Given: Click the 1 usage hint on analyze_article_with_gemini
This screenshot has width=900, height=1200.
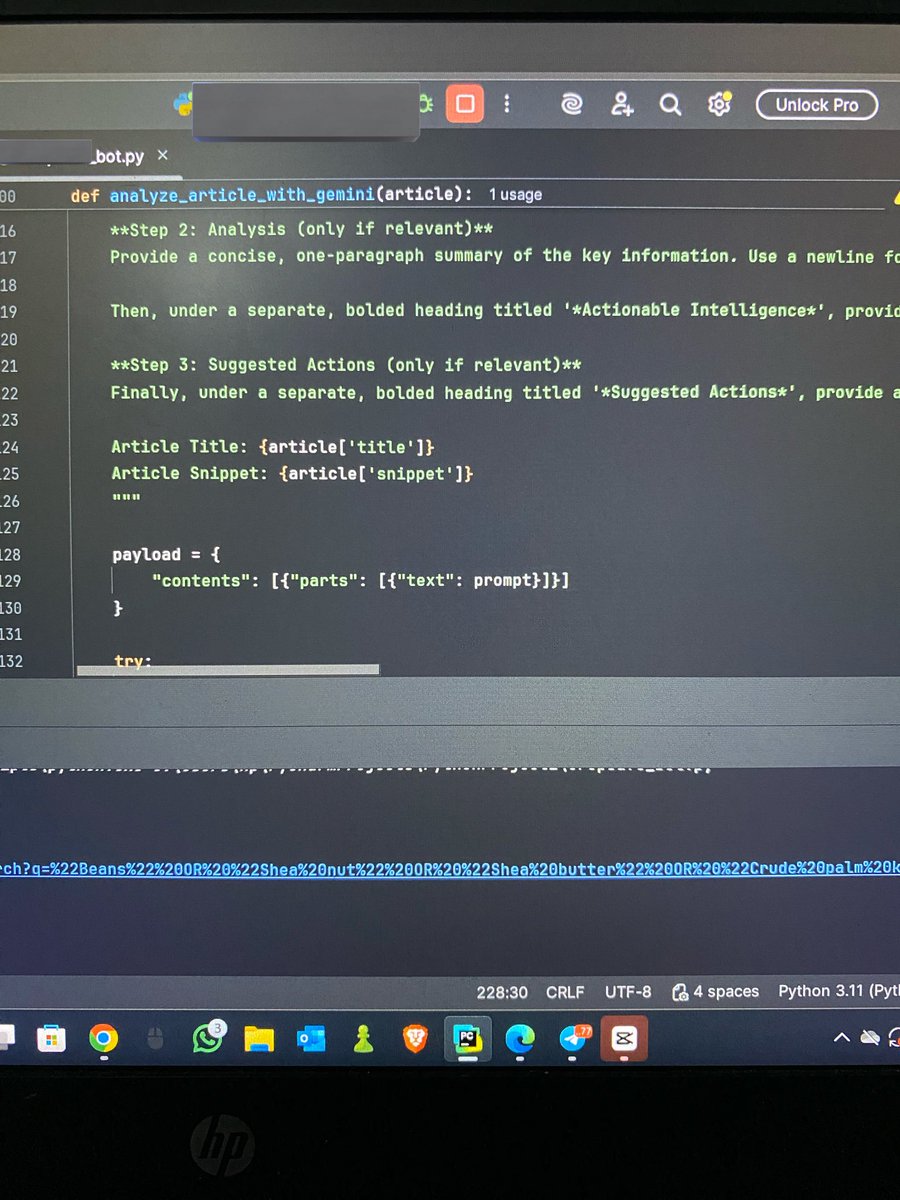Looking at the screenshot, I should [x=516, y=195].
